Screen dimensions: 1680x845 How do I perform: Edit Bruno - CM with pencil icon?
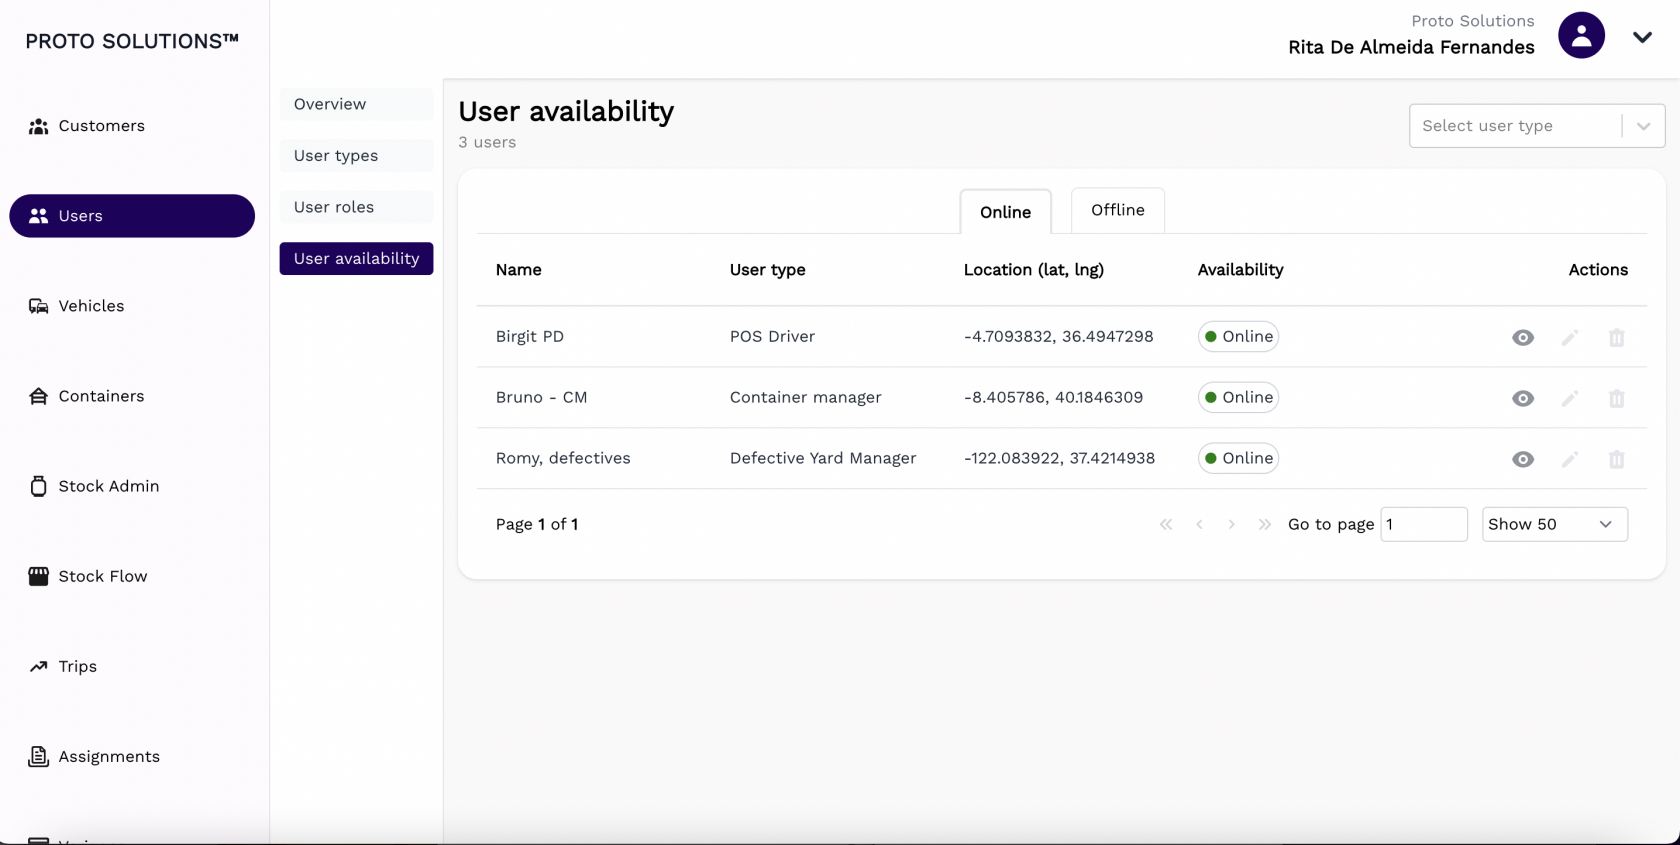pos(1570,398)
